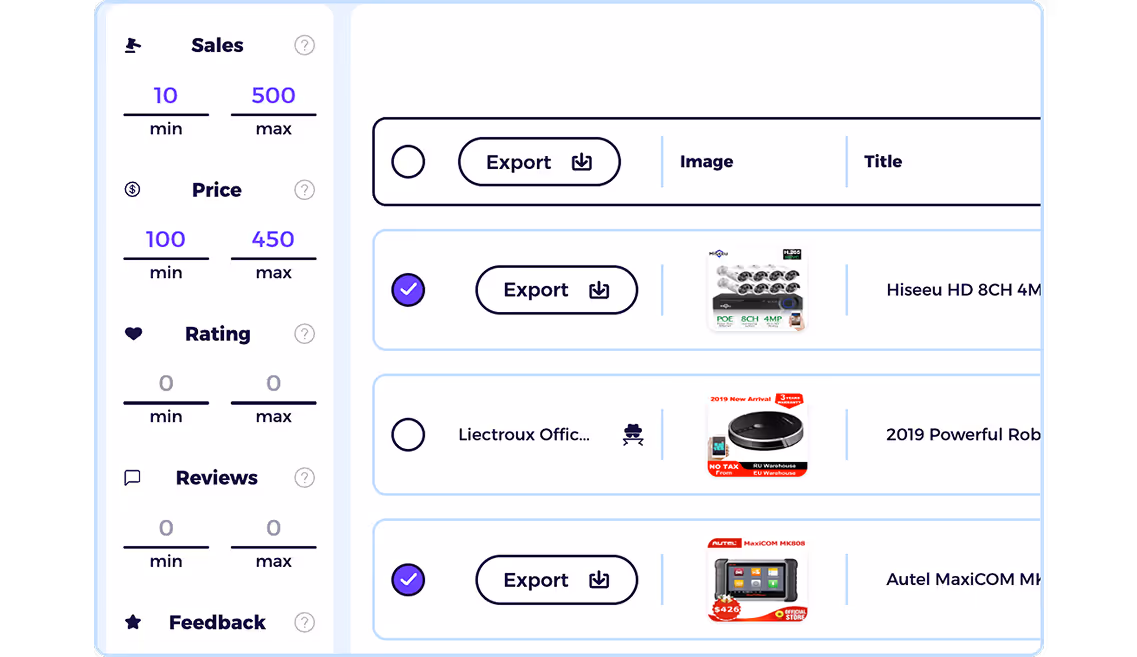Image resolution: width=1137 pixels, height=657 pixels.
Task: Click the Hiseeu HD 8CH title
Action: click(963, 290)
